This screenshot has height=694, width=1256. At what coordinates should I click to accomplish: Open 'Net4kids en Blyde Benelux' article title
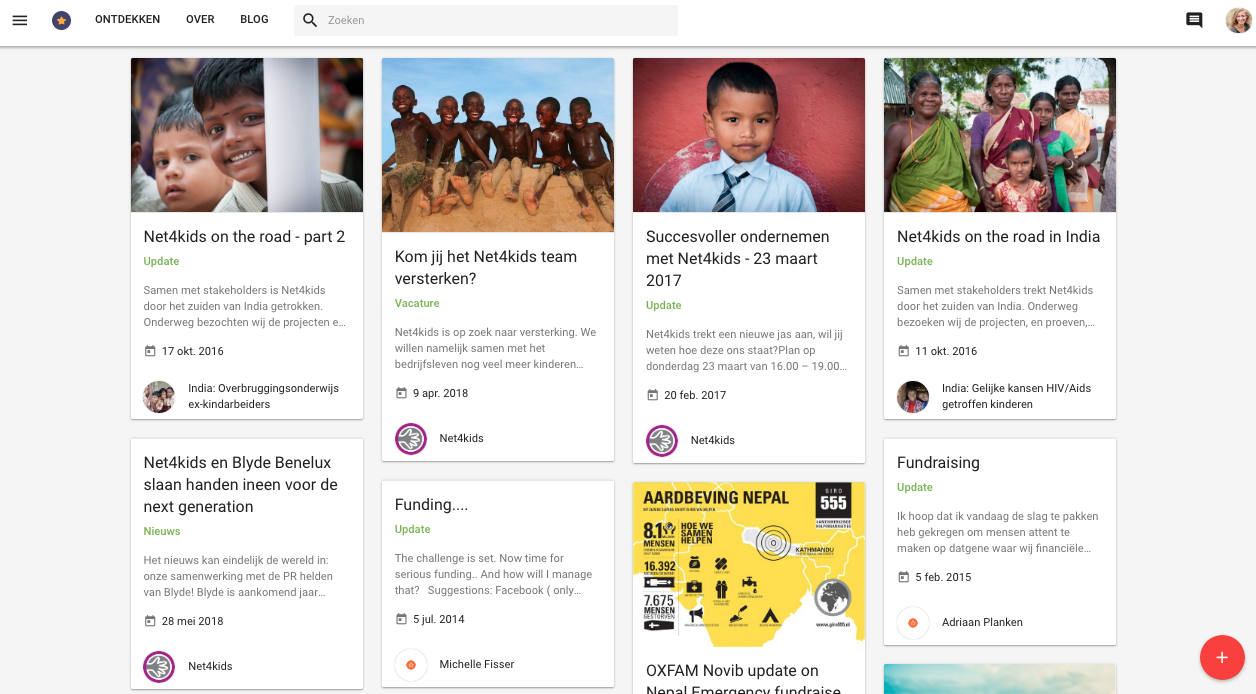241,485
